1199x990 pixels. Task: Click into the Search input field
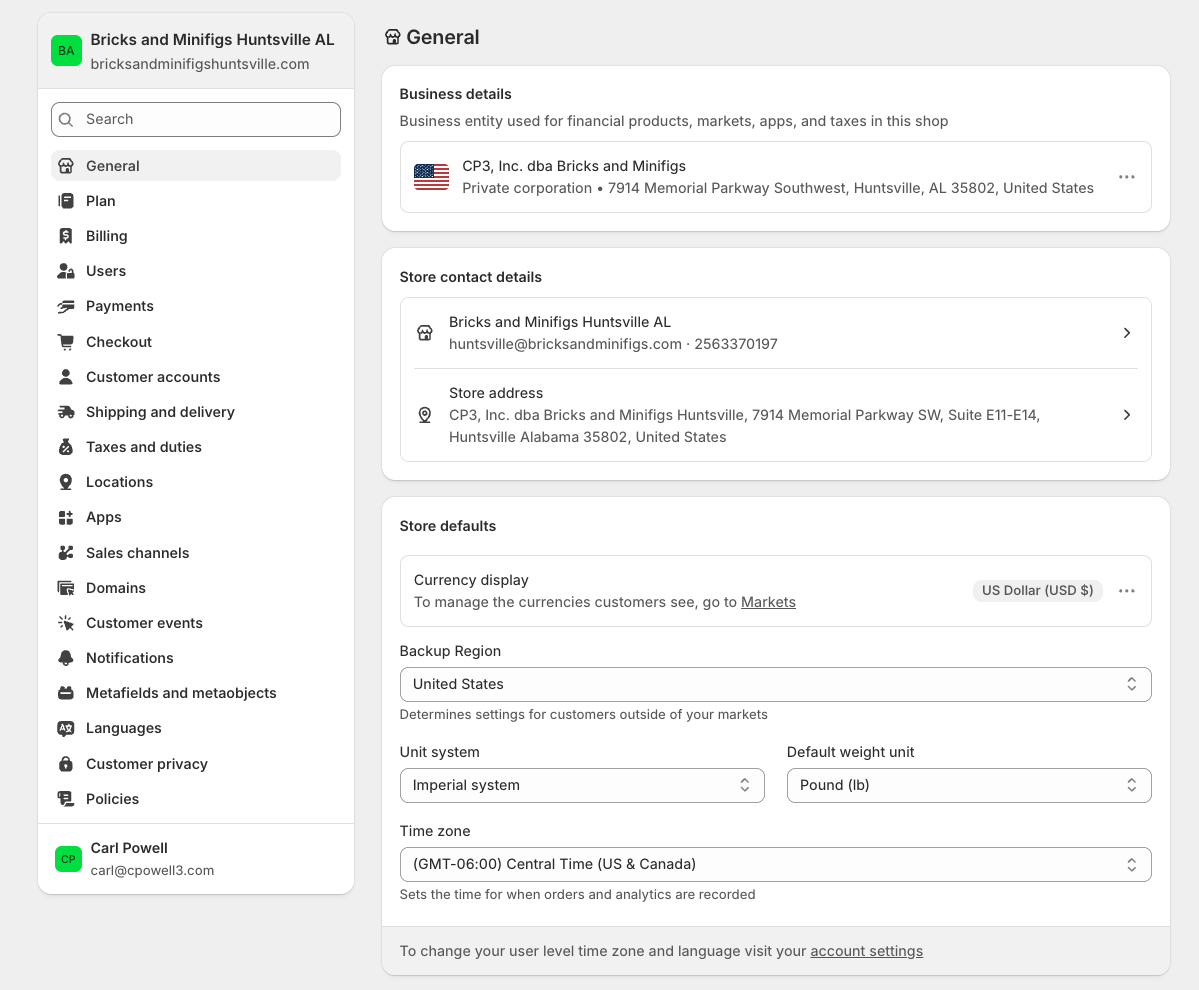(x=196, y=119)
